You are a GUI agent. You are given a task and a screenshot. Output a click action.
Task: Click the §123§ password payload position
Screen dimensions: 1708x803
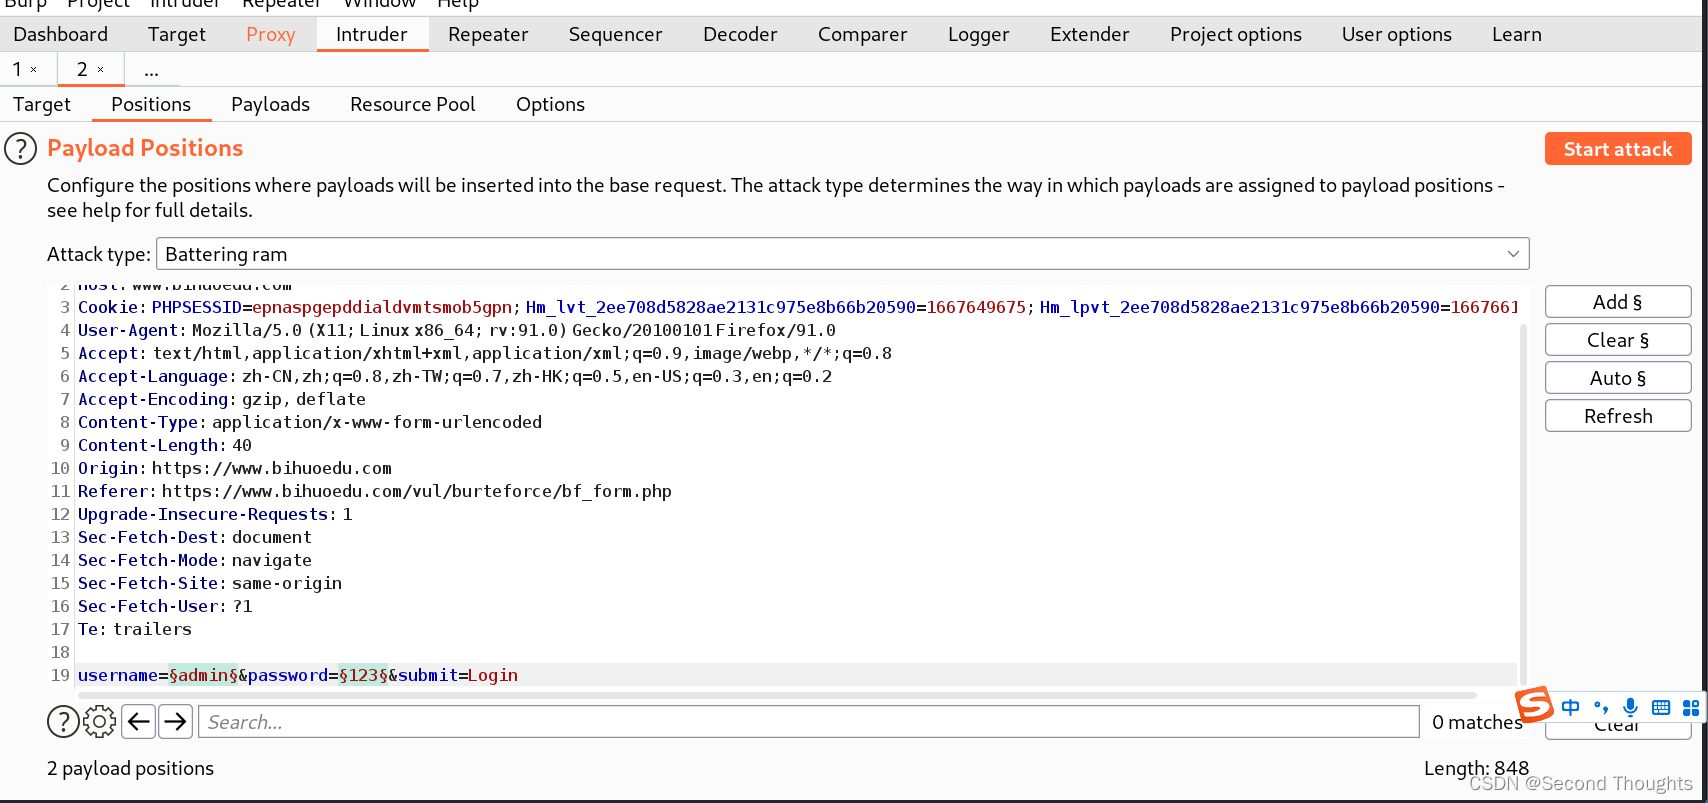tap(363, 675)
